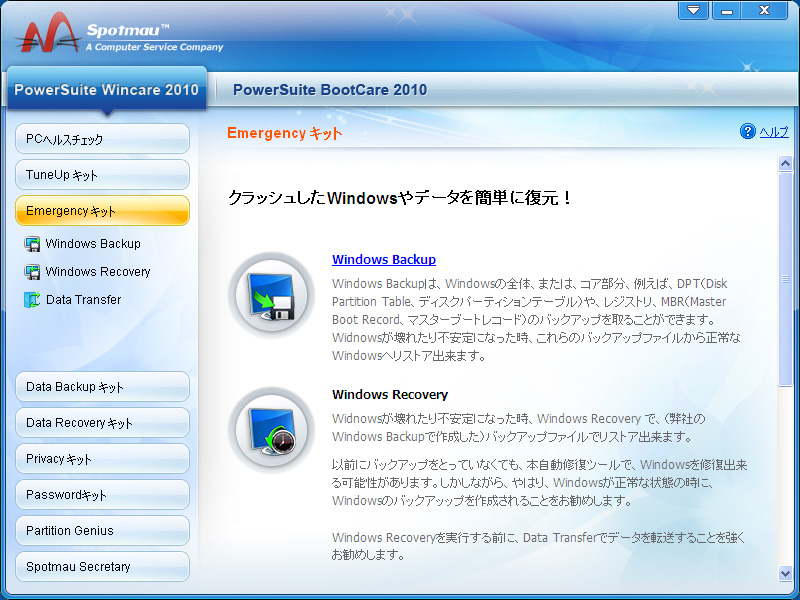Open the Data Backup キット section

(x=103, y=387)
